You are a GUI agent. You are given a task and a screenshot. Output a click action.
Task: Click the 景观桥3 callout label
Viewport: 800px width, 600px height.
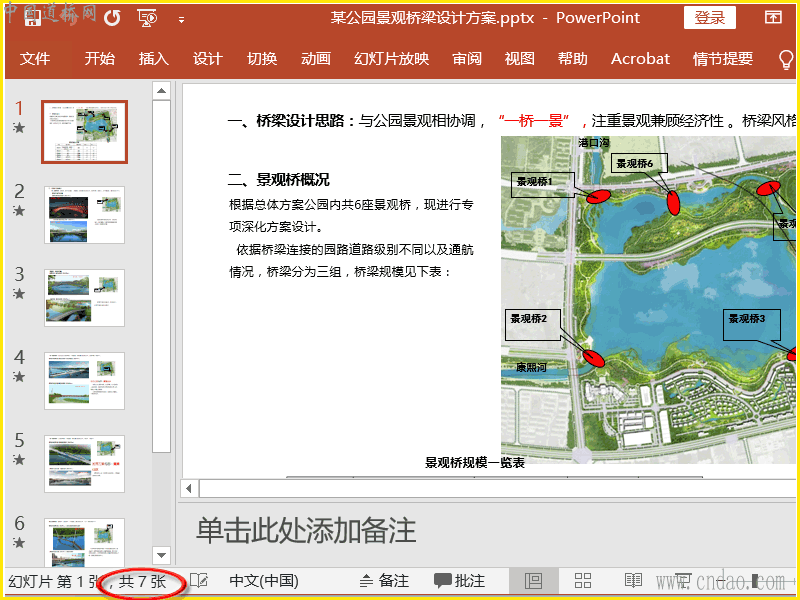(752, 325)
